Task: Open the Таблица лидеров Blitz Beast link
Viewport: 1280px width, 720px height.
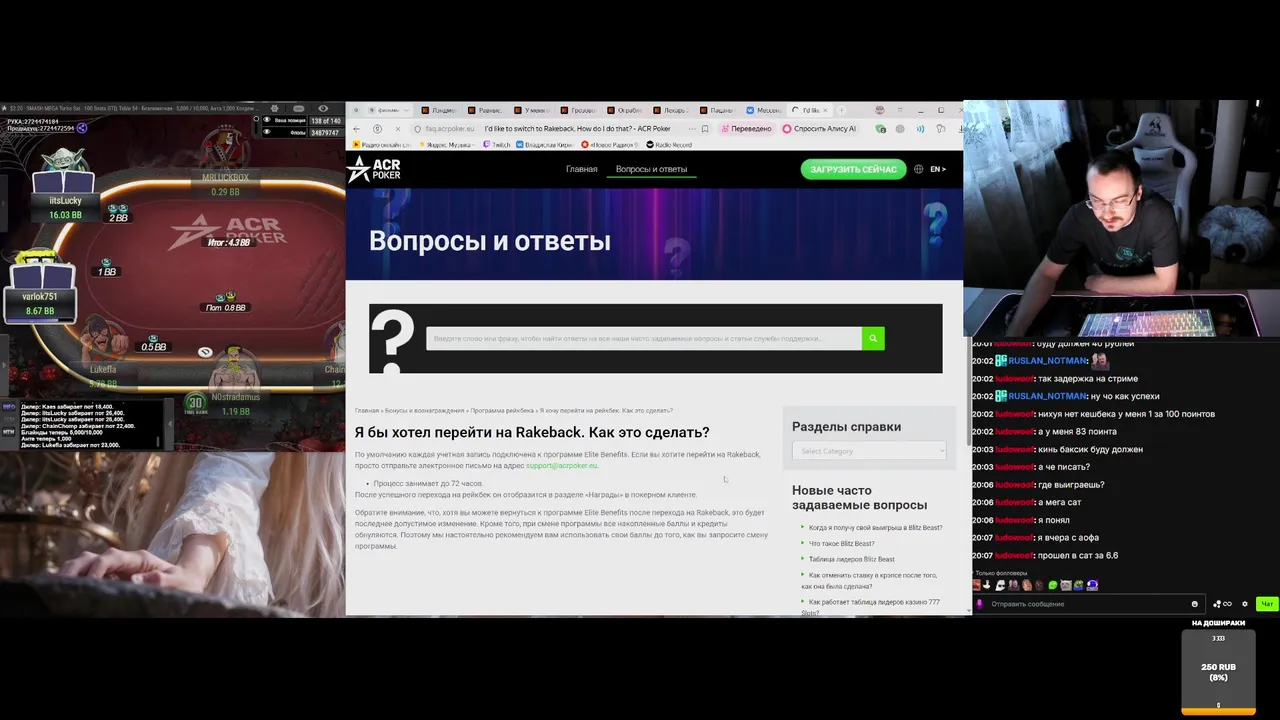Action: click(x=851, y=559)
